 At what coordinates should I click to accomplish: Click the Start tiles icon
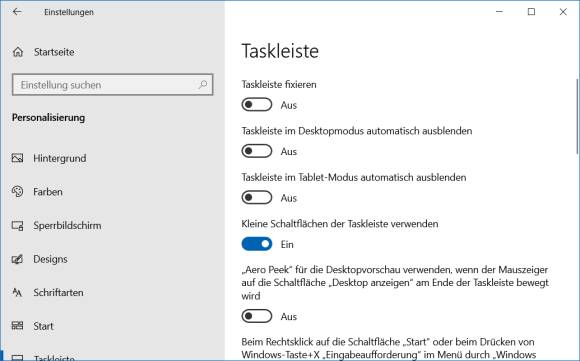(x=17, y=326)
